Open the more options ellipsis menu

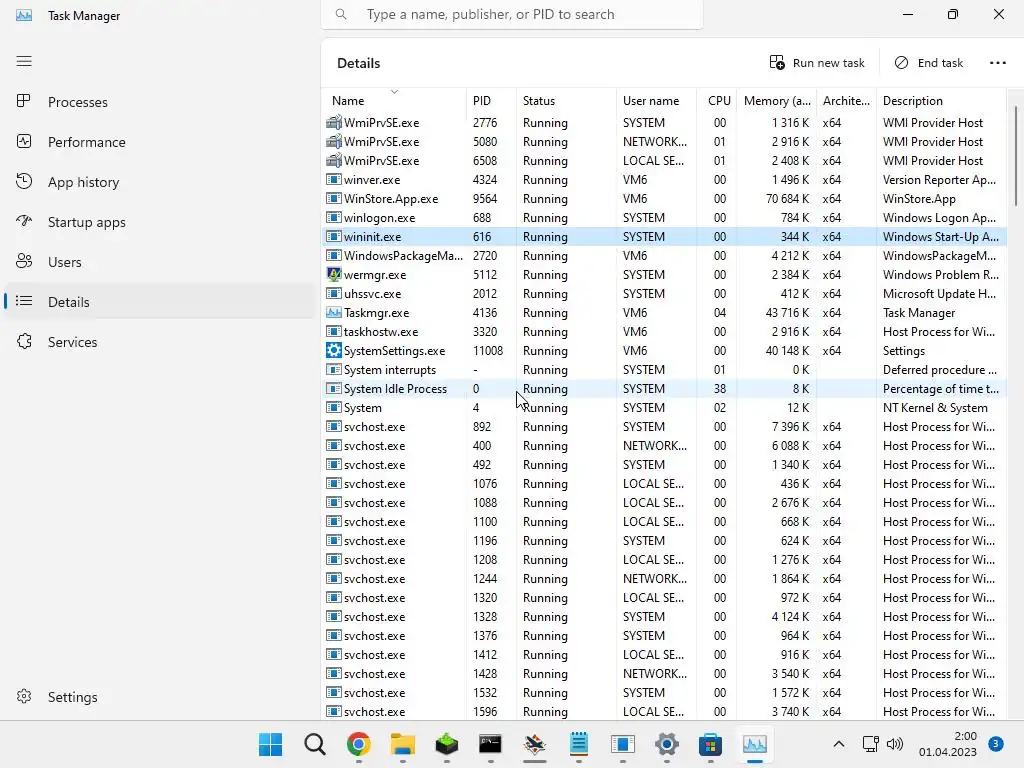997,63
